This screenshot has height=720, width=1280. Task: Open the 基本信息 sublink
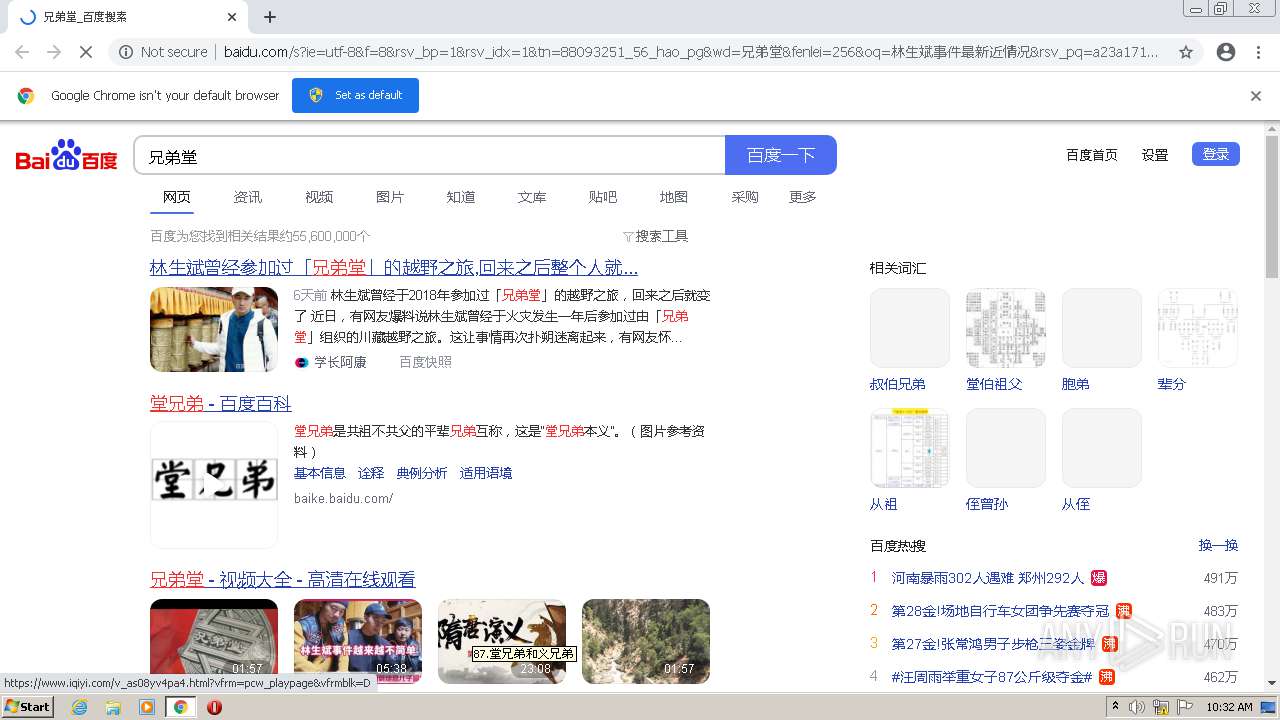click(x=320, y=473)
